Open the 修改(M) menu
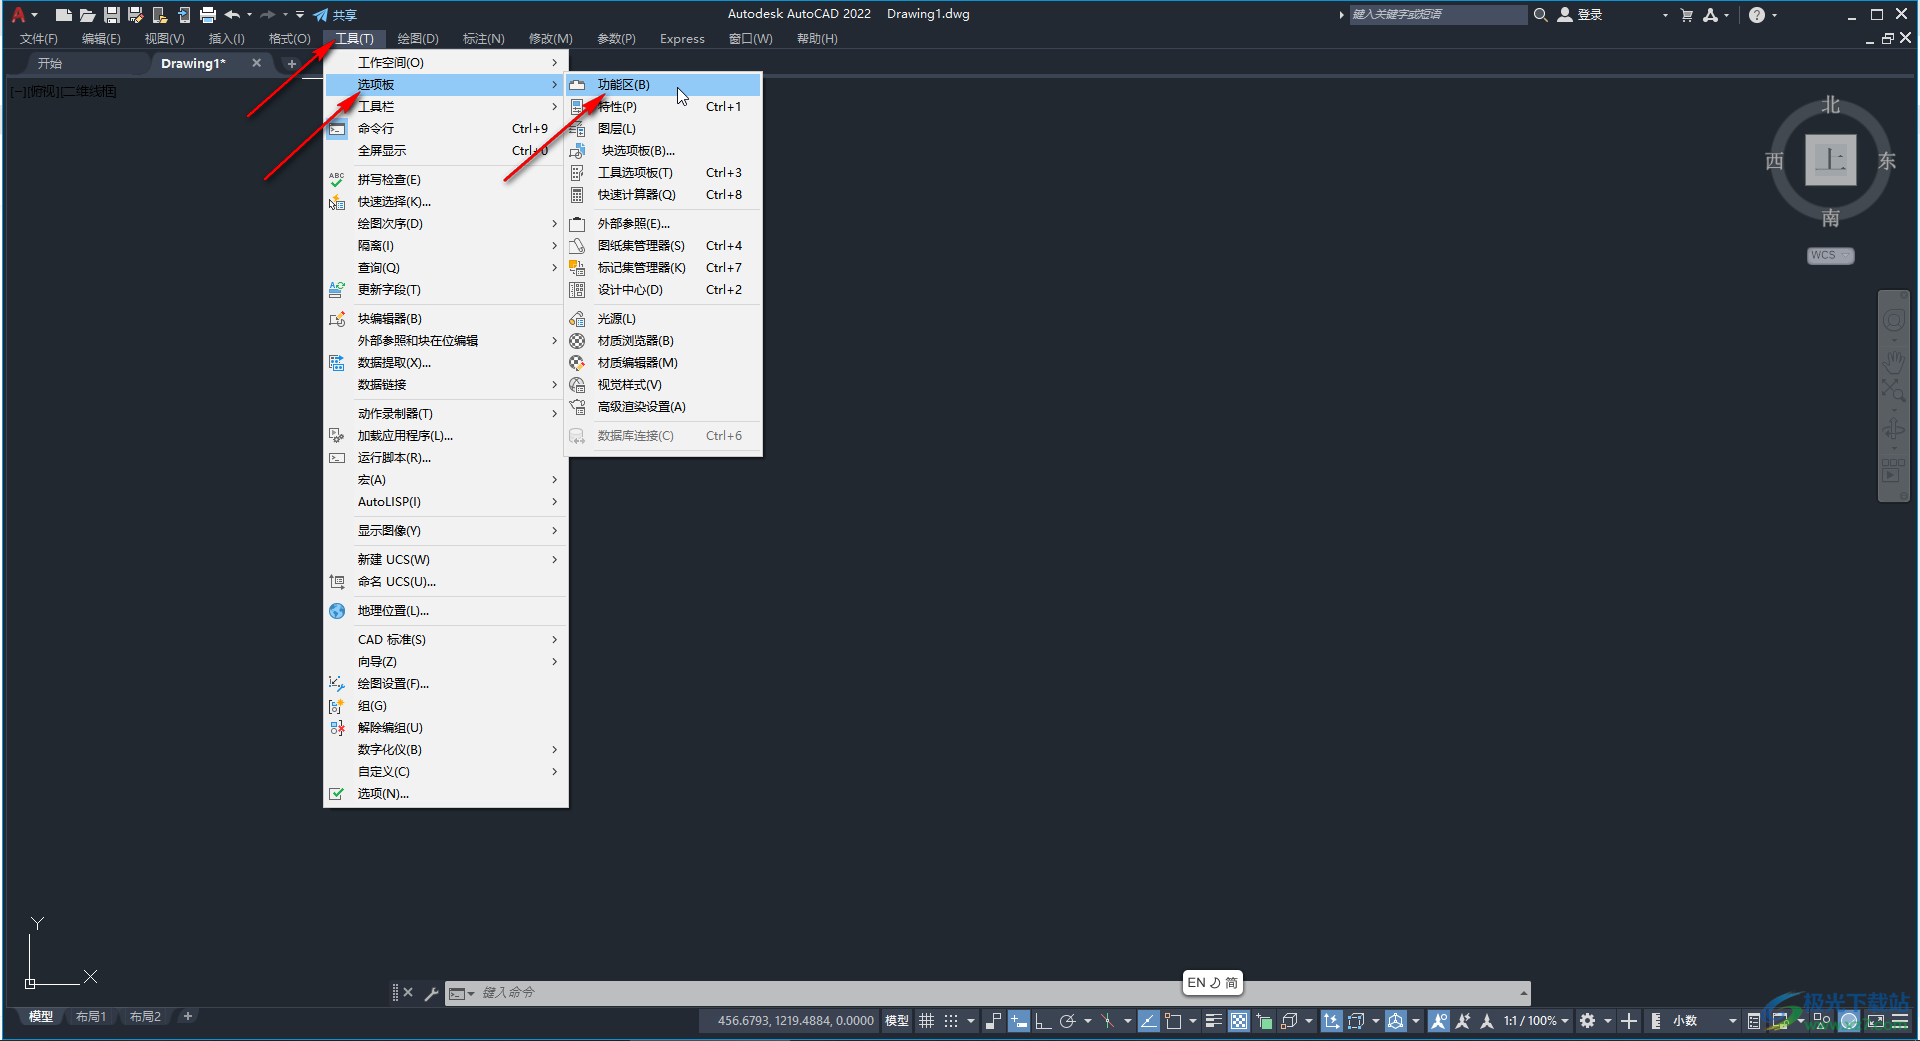This screenshot has width=1920, height=1041. point(550,39)
